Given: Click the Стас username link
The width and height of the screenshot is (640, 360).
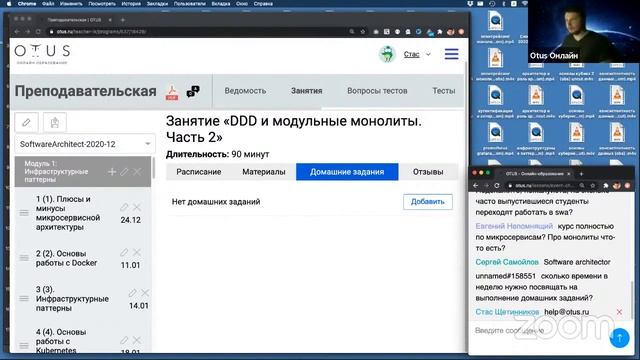Looking at the screenshot, I should click(x=411, y=54).
